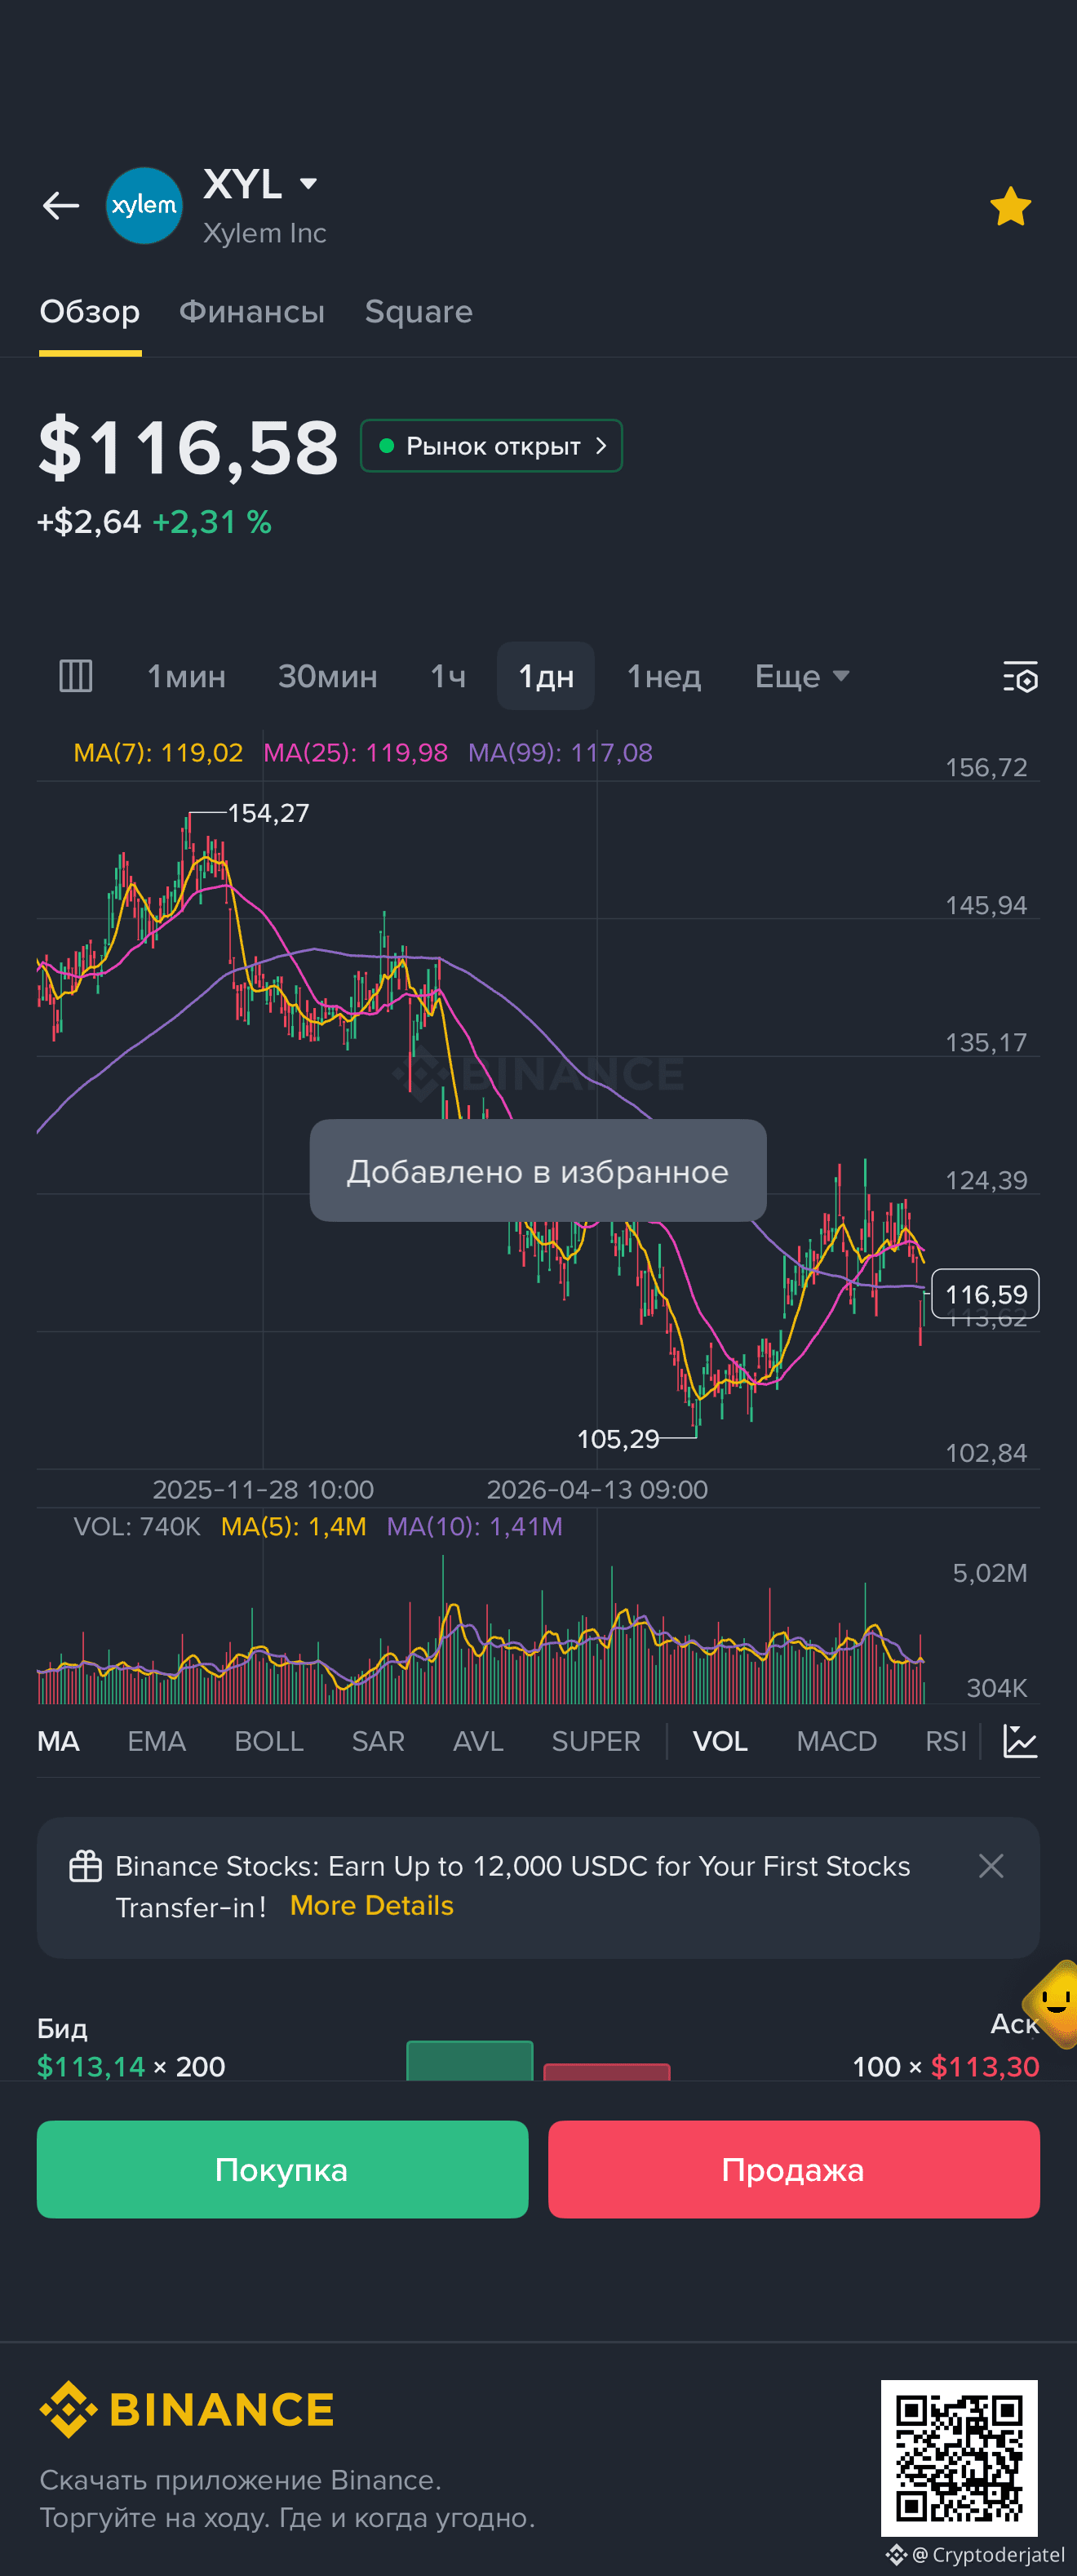Tap the +2,31 % change value
Viewport: 1077px width, 2576px height.
[212, 522]
